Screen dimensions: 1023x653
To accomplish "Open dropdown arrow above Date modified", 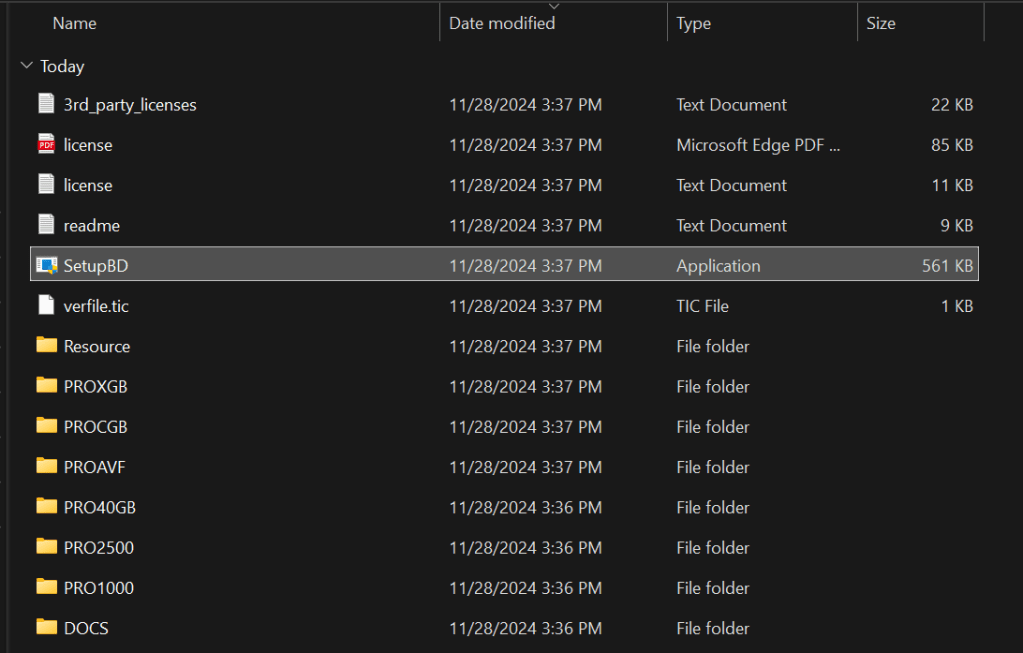I will click(554, 6).
